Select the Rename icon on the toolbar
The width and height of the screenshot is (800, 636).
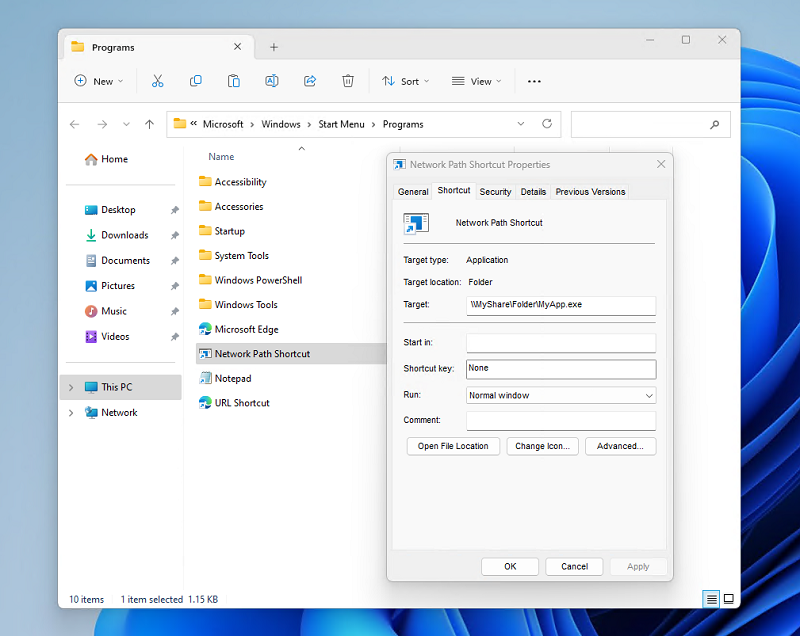tap(271, 81)
